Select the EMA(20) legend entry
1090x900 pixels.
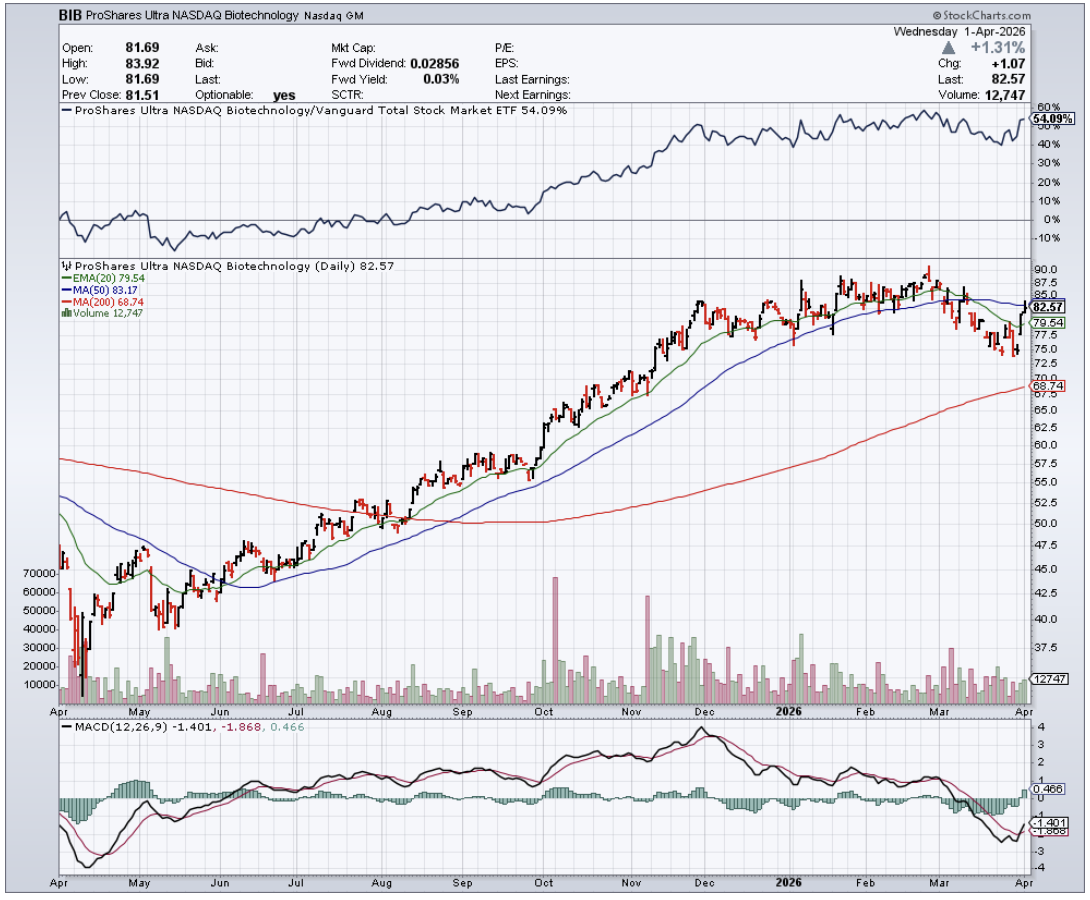click(x=101, y=279)
